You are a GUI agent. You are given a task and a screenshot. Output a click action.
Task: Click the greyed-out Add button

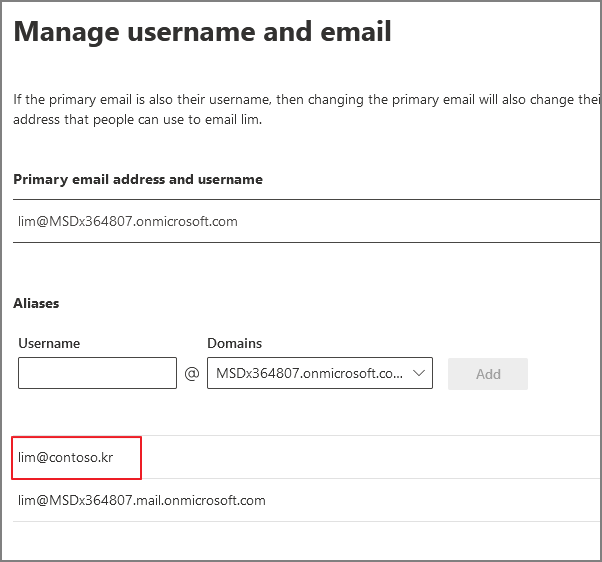488,374
